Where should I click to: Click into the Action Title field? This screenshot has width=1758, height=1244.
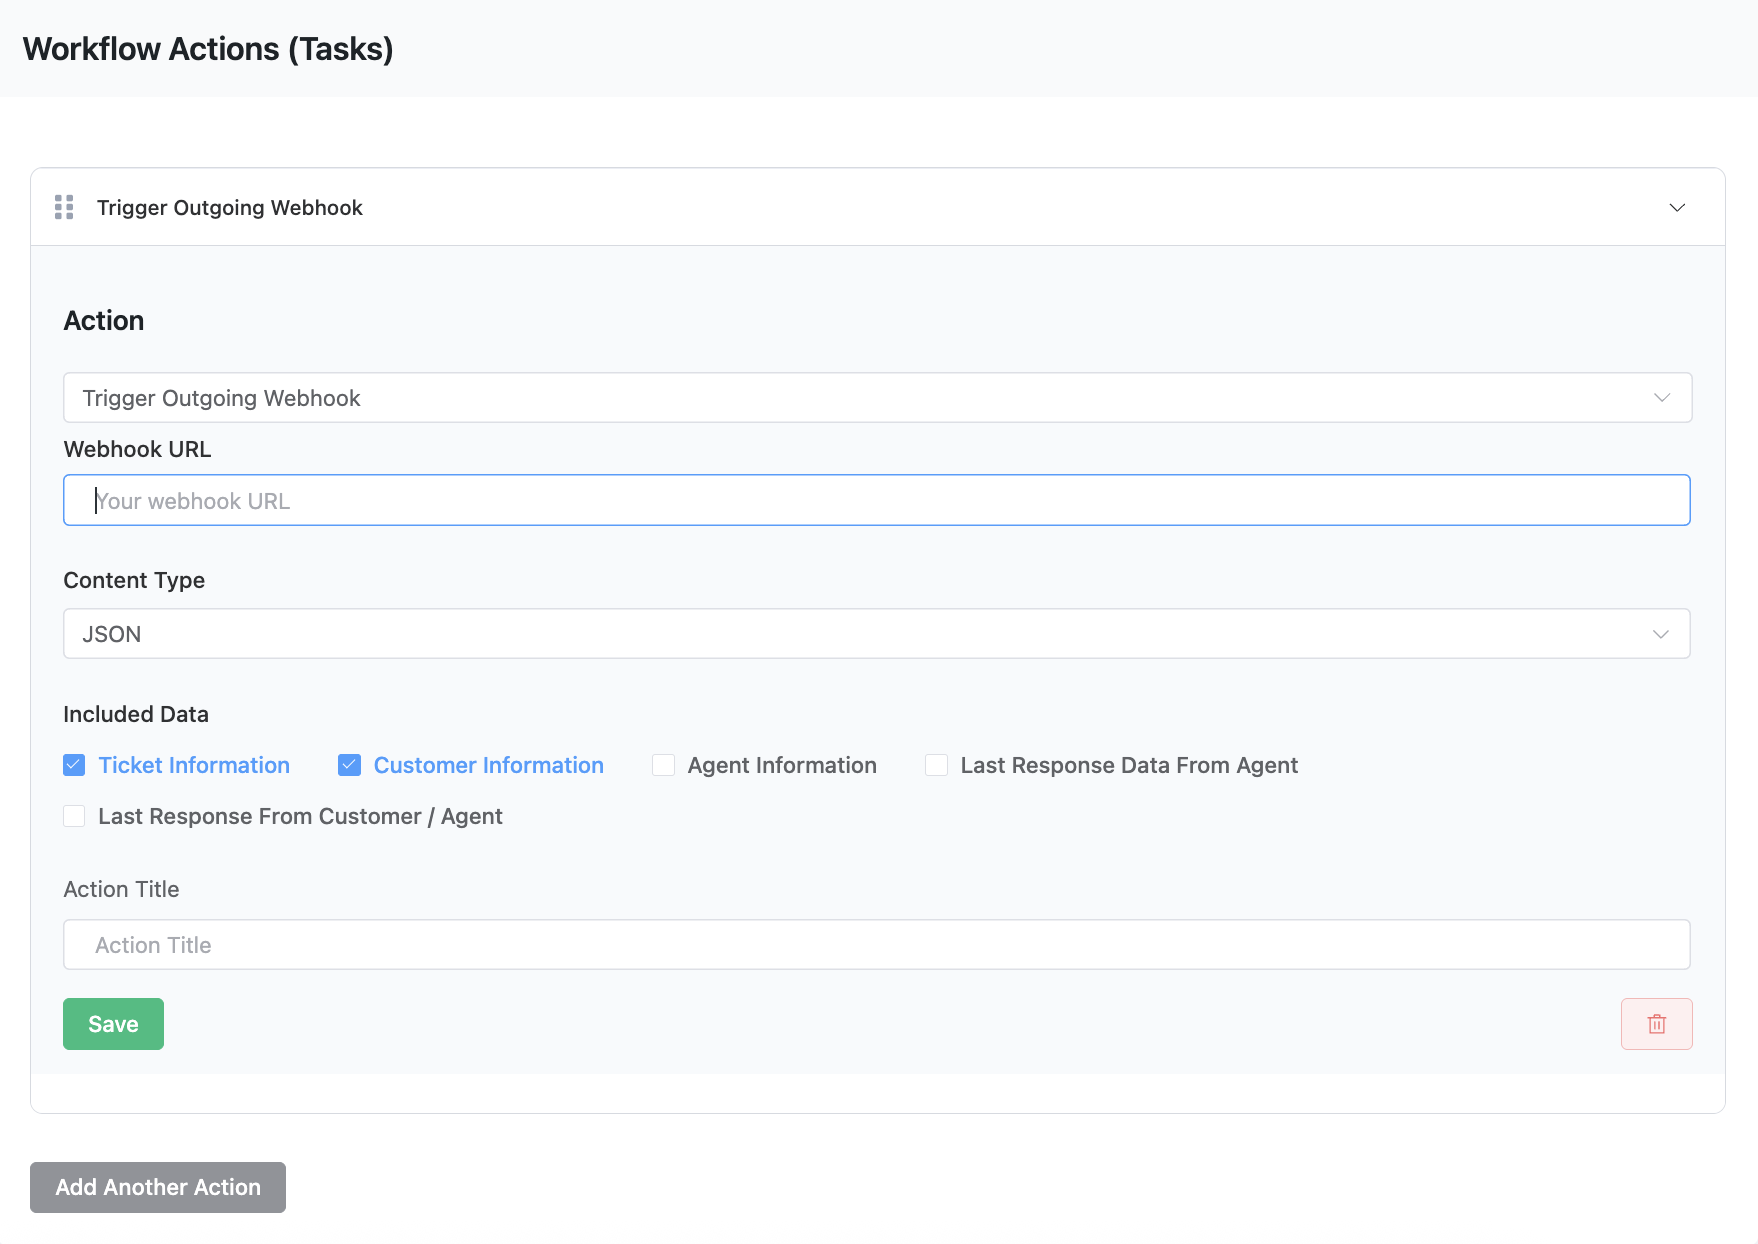pos(876,944)
